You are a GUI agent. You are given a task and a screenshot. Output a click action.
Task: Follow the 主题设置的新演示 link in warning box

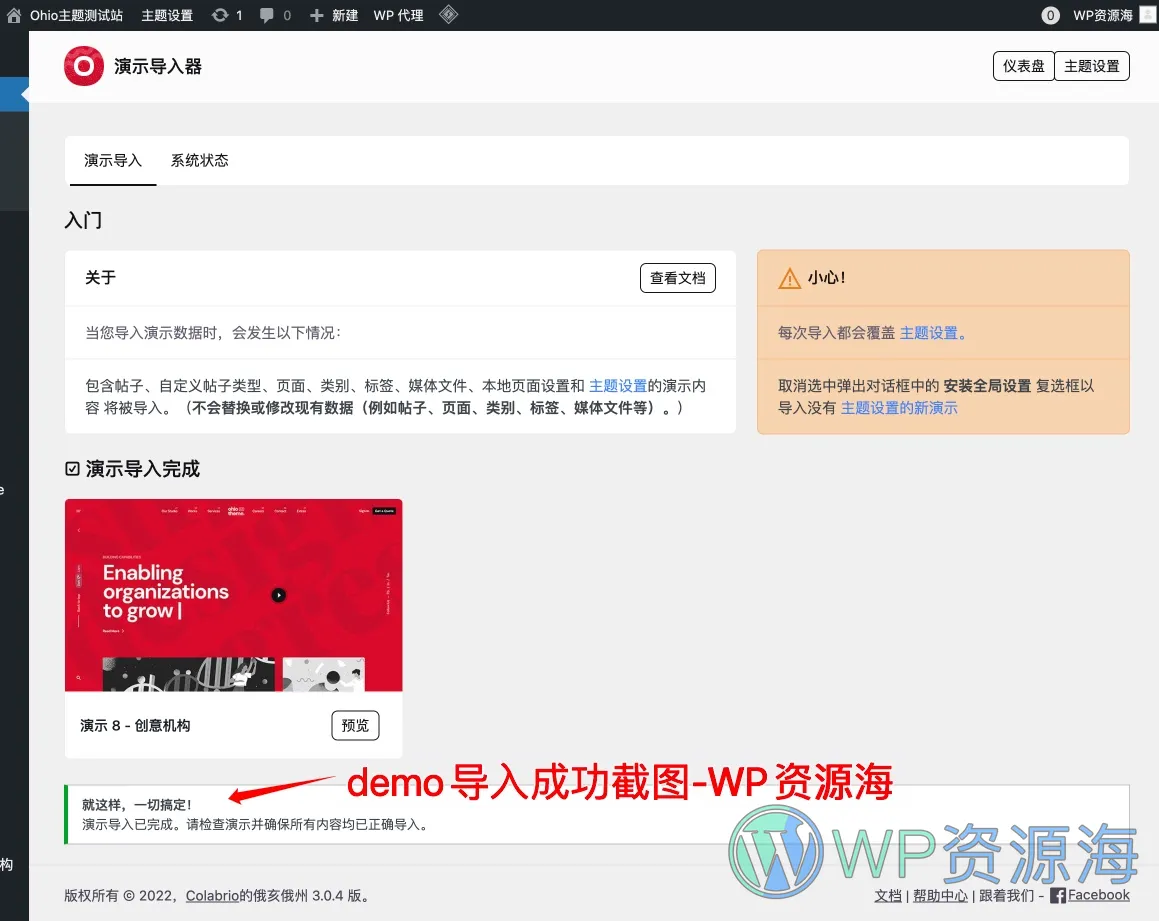899,408
